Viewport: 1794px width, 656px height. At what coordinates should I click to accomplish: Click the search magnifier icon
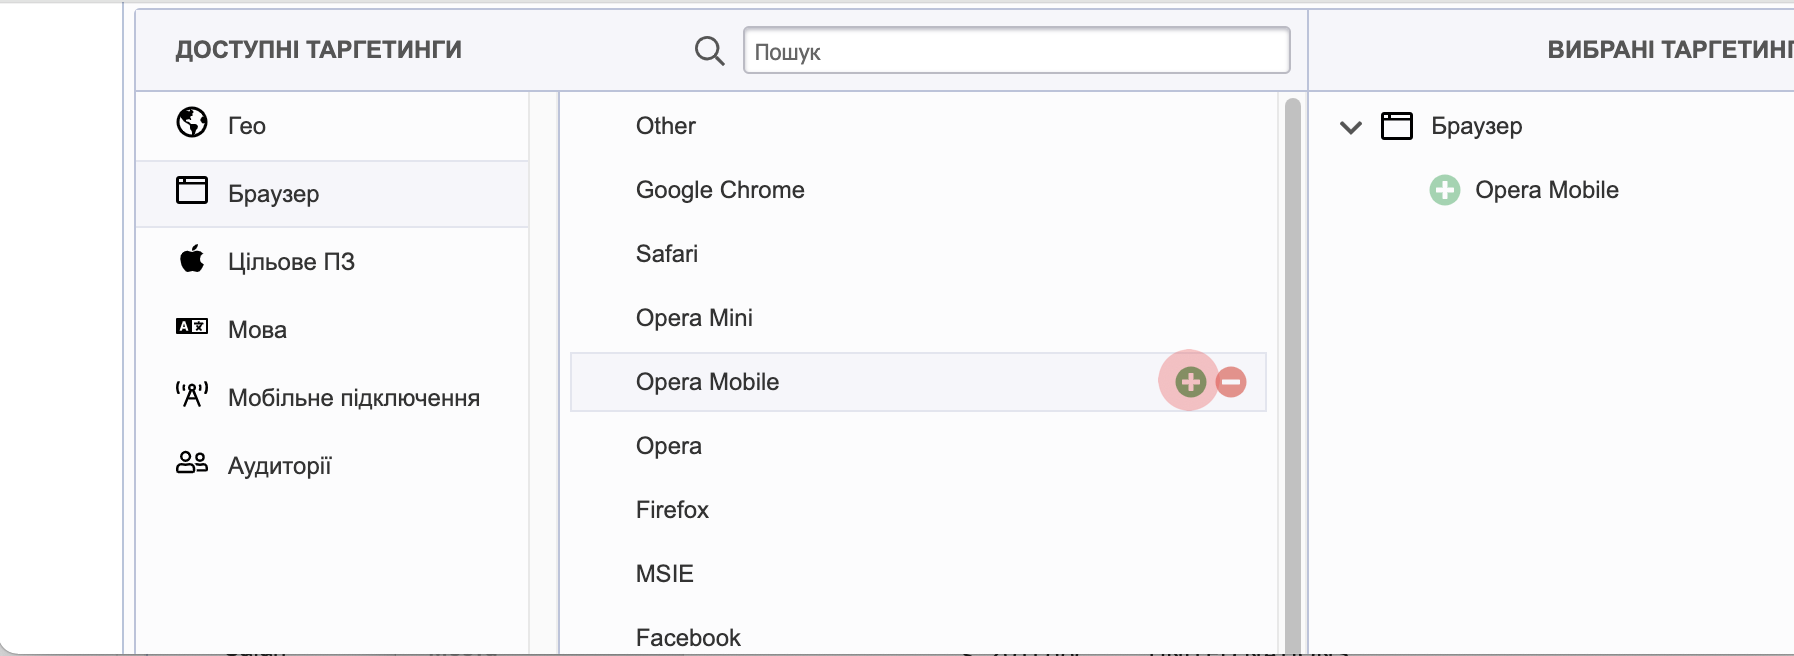click(x=709, y=50)
